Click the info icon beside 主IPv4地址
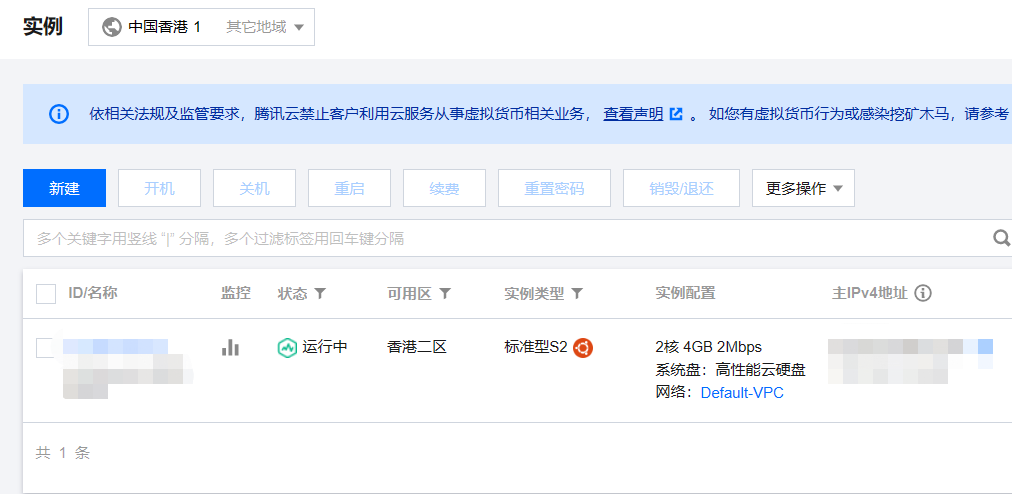Image resolution: width=1012 pixels, height=494 pixels. [923, 294]
